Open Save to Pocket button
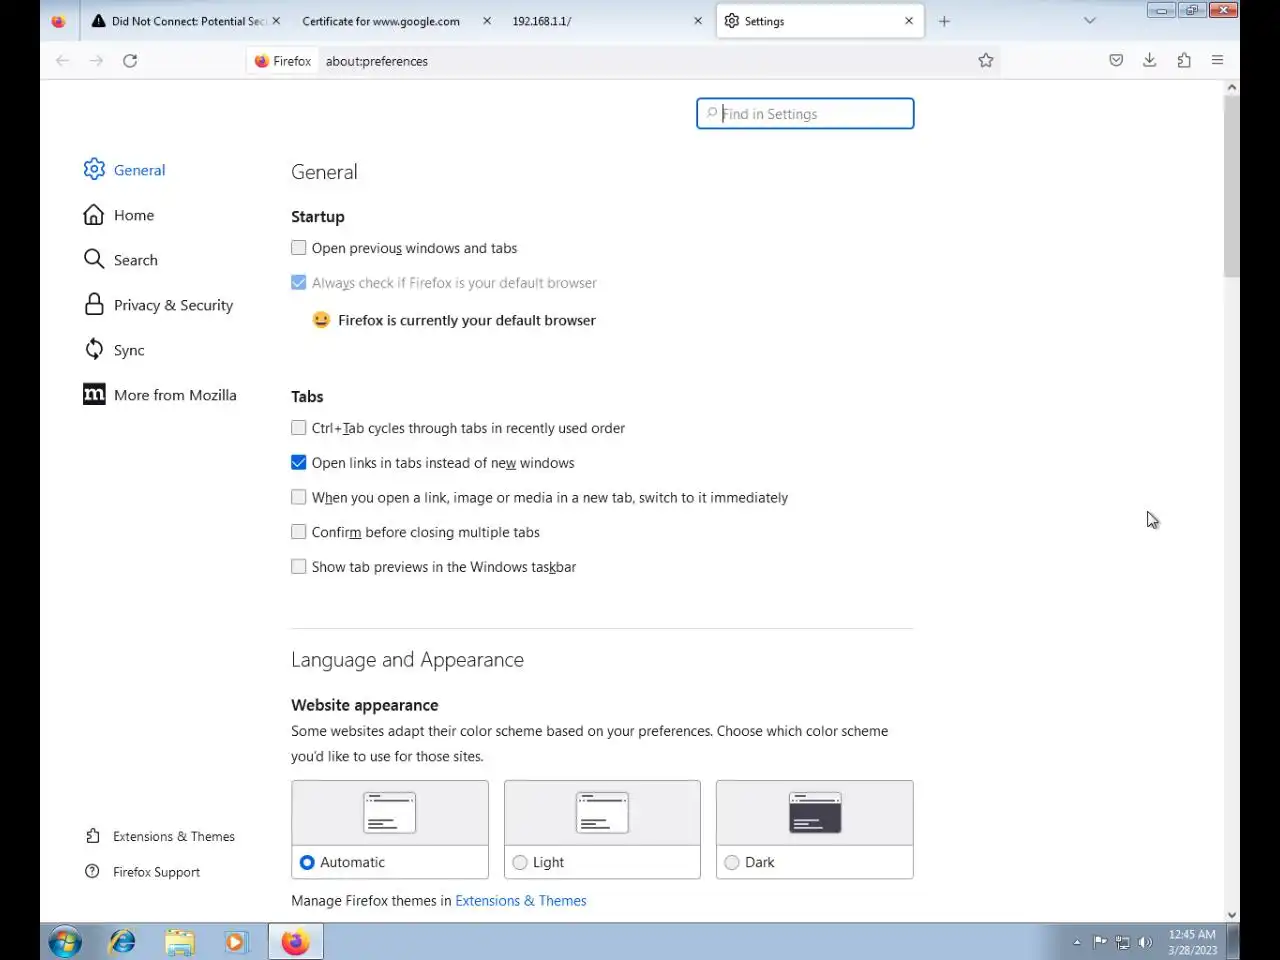 click(1116, 61)
